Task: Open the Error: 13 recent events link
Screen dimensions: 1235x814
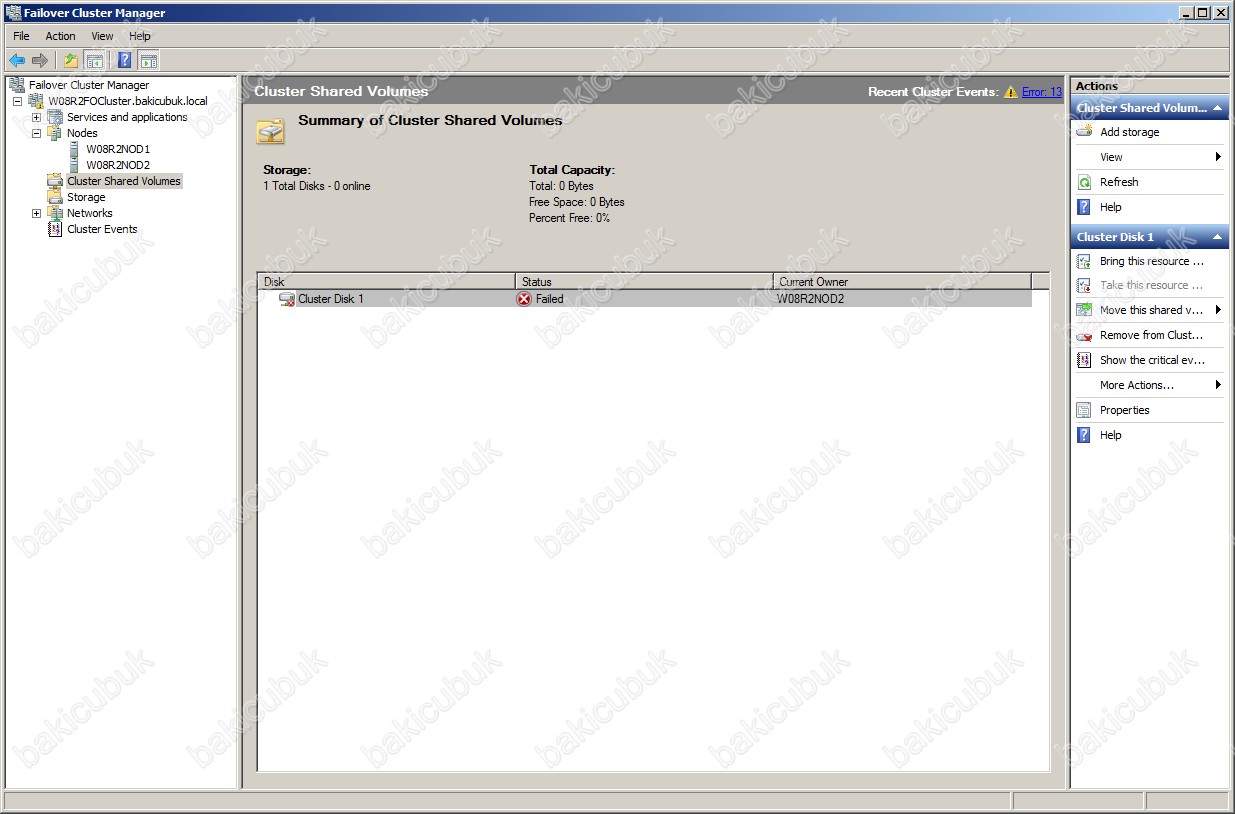Action: [x=1042, y=92]
